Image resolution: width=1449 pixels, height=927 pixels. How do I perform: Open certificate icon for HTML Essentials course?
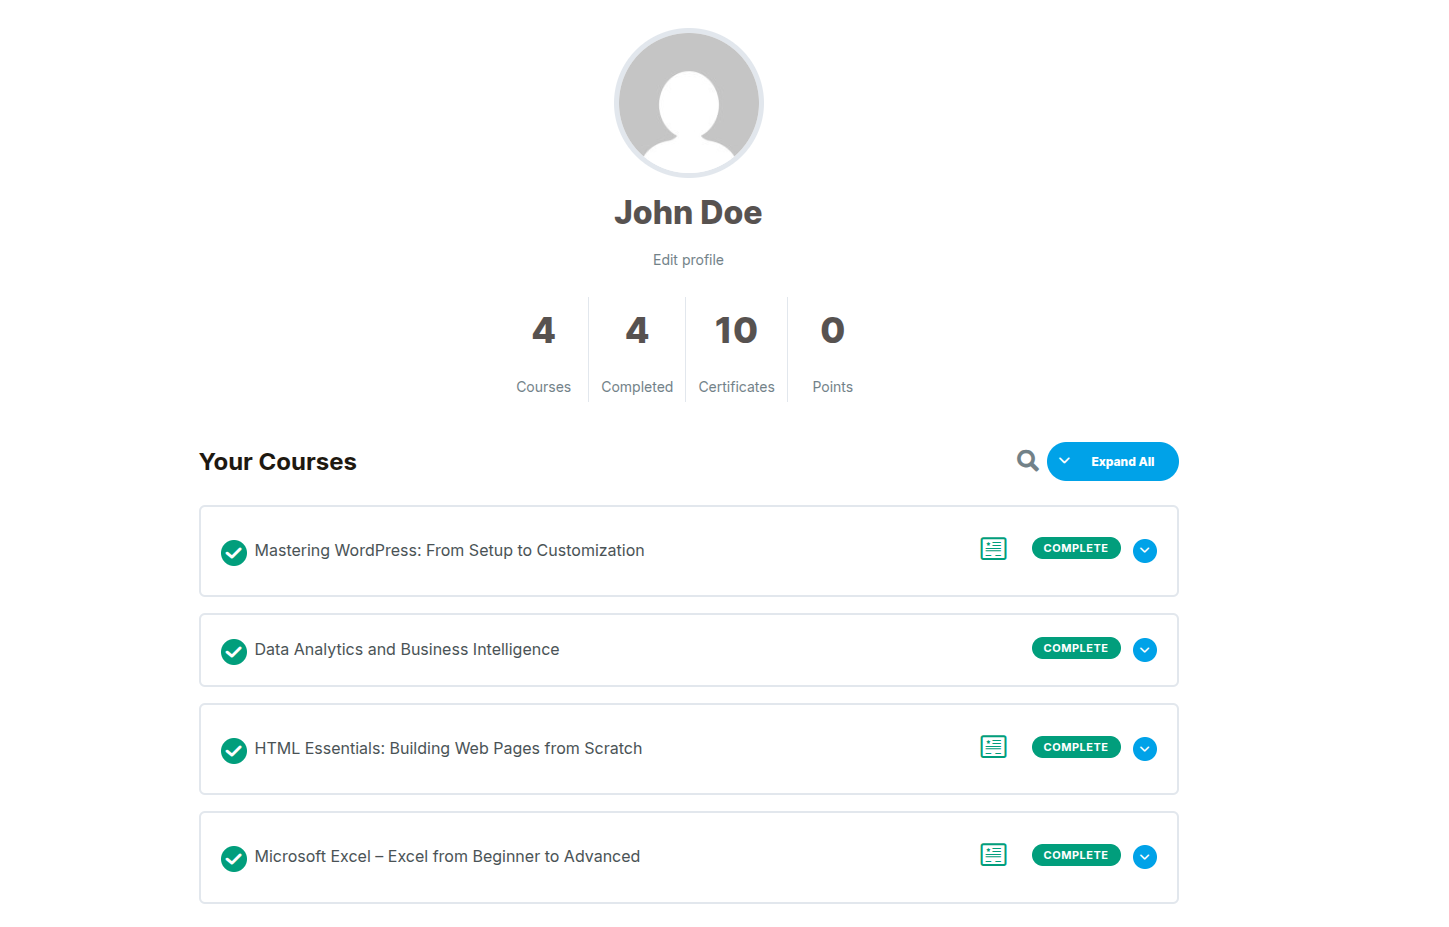coord(993,747)
